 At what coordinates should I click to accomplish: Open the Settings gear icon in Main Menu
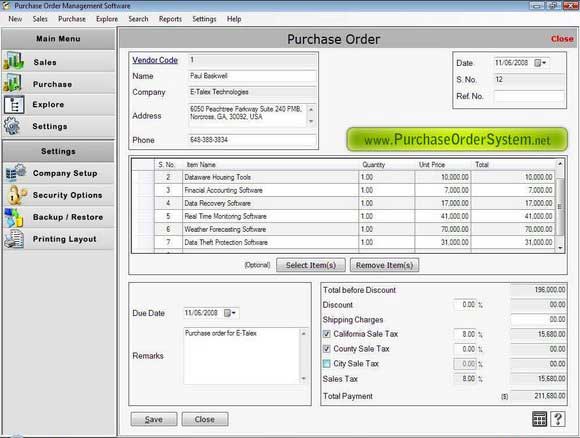click(x=13, y=126)
